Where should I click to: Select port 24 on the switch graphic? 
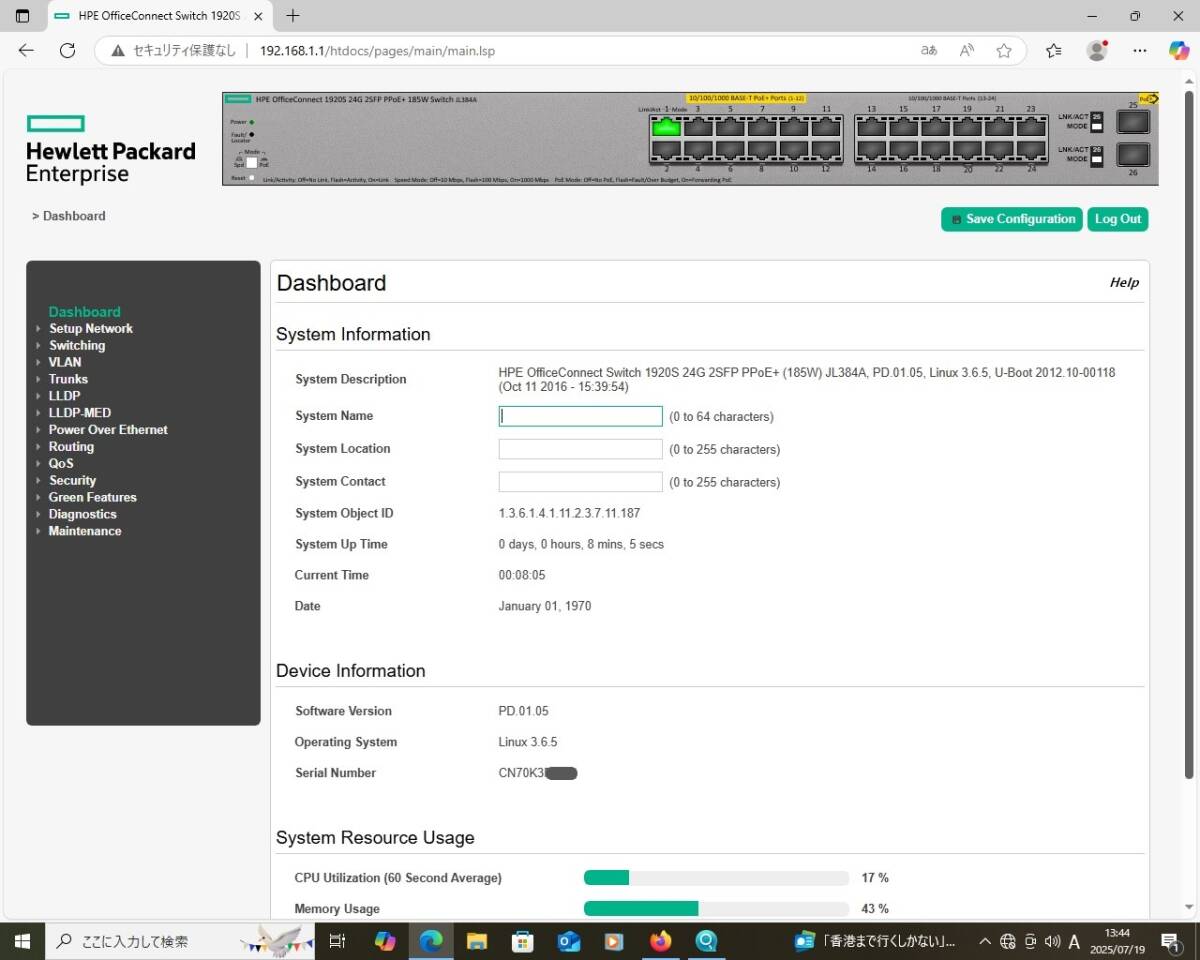point(1032,150)
